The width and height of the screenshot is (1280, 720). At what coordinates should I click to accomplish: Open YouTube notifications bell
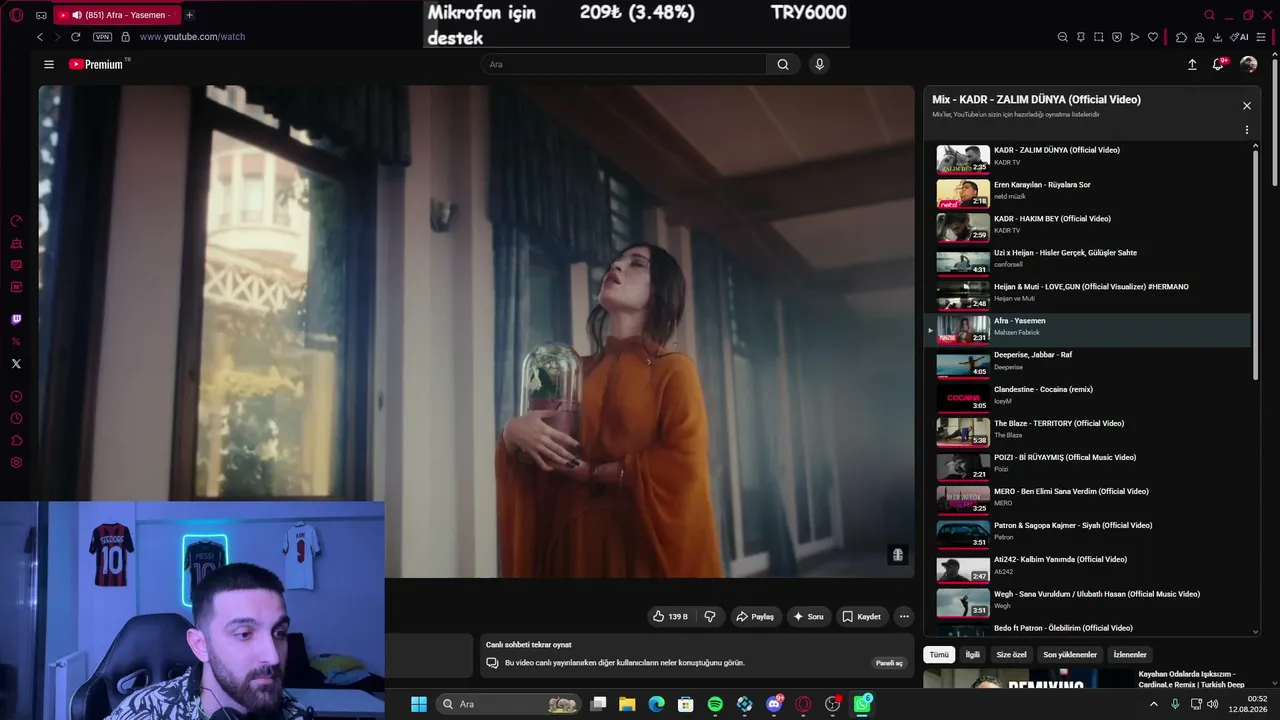1218,64
